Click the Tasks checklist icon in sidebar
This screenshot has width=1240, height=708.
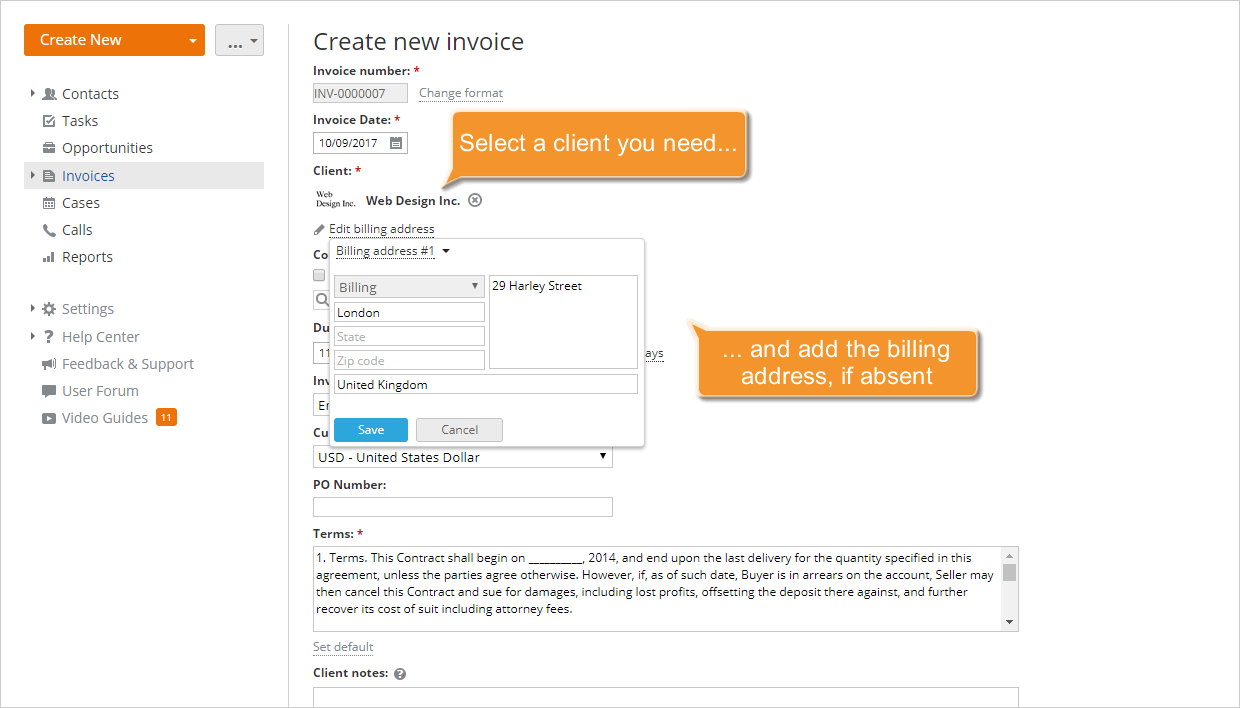(49, 120)
